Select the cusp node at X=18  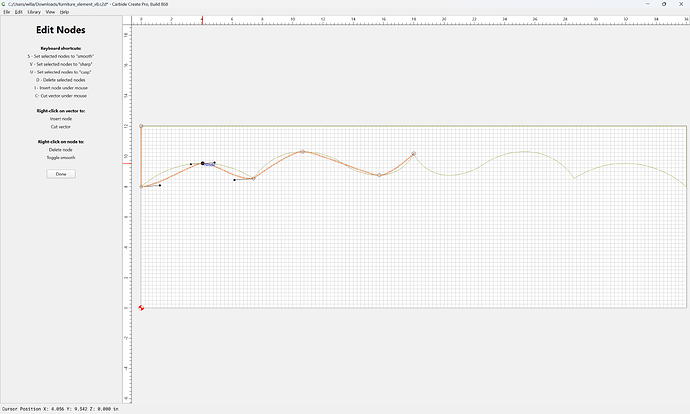tap(414, 154)
